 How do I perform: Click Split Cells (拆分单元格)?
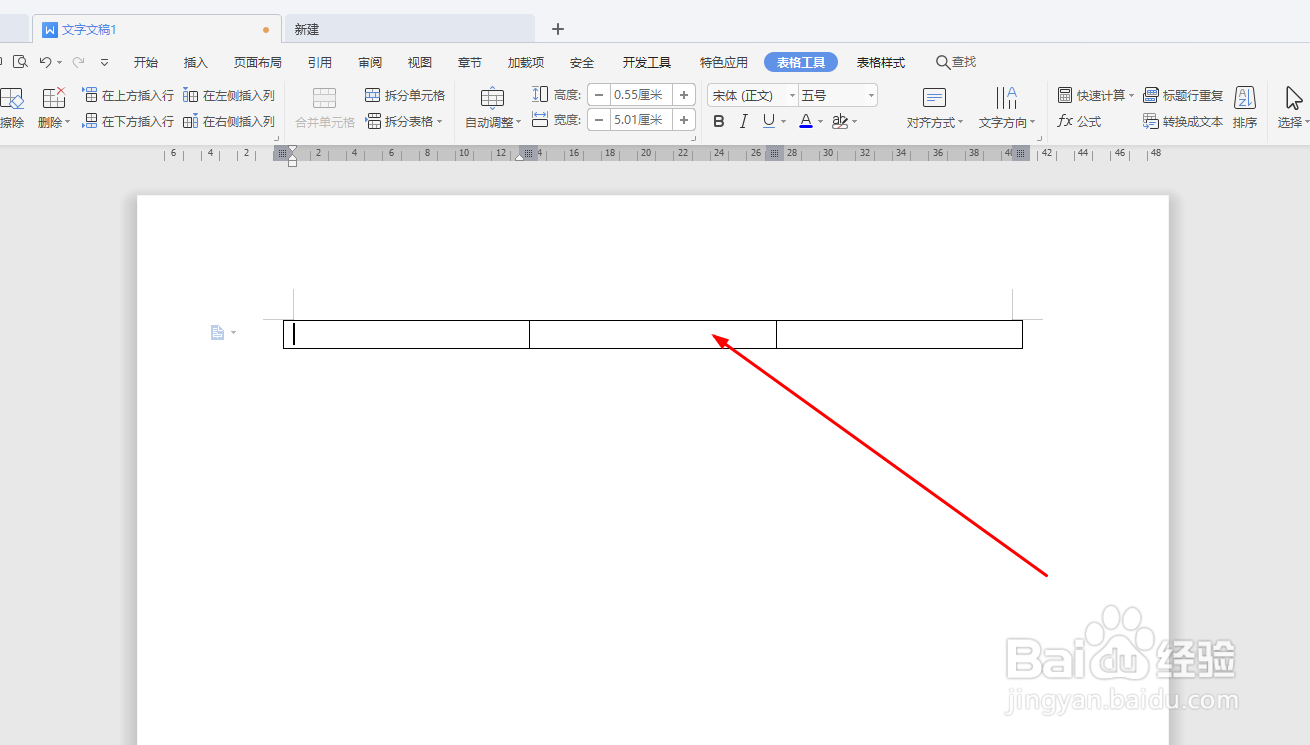pos(405,96)
